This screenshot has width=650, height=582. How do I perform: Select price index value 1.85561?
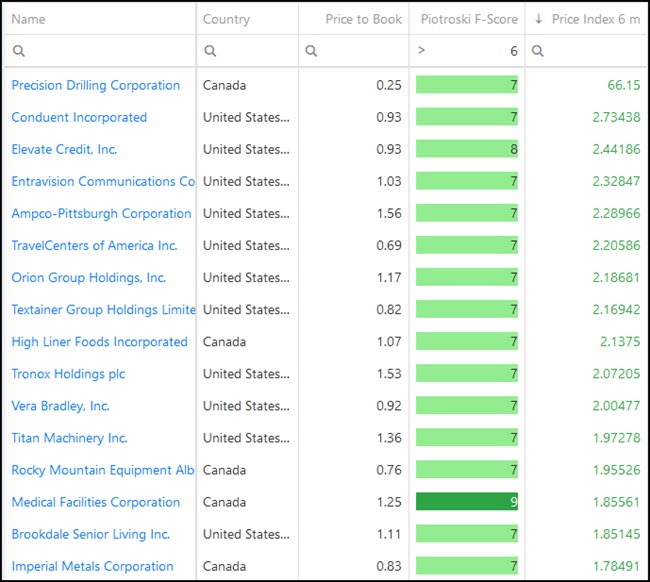616,502
